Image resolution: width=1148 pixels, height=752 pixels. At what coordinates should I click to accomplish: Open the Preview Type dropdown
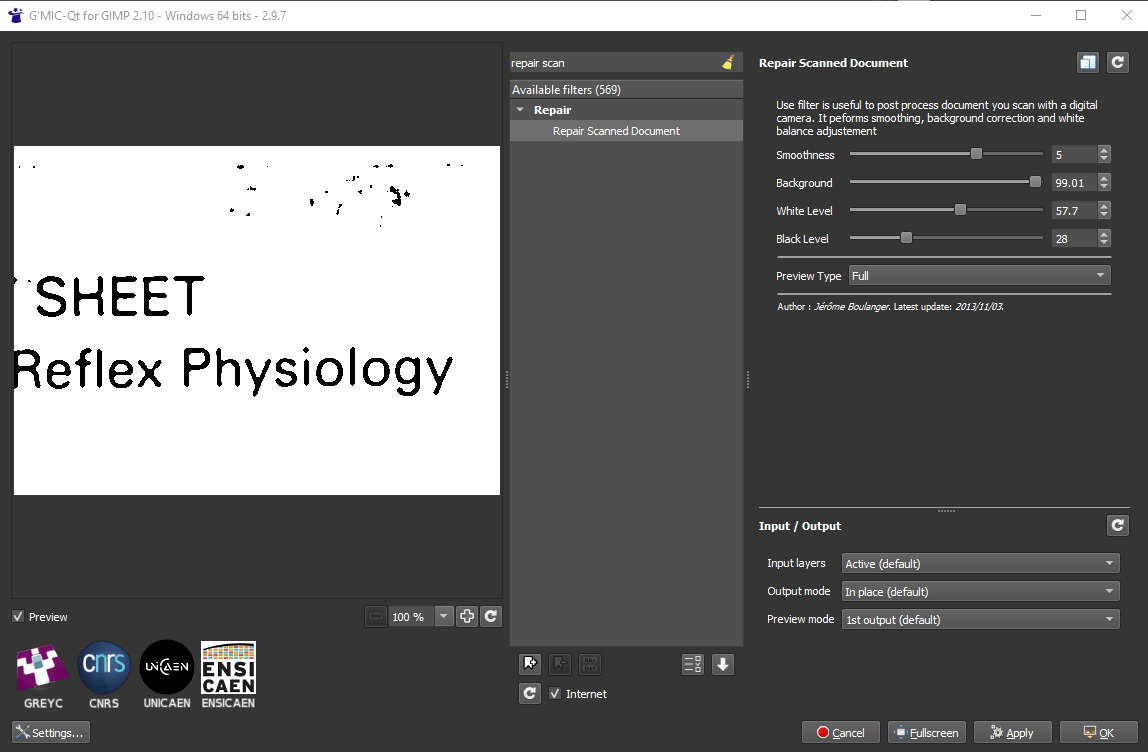click(x=978, y=275)
